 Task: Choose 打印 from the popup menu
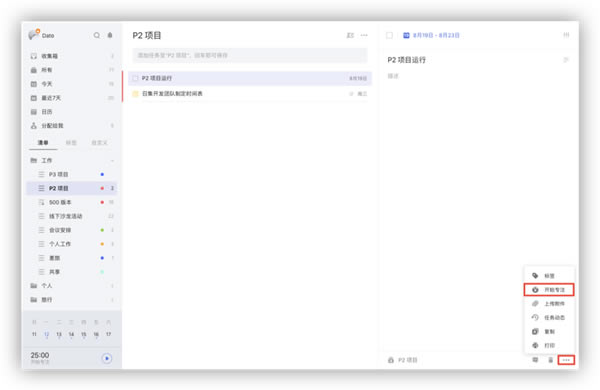549,345
